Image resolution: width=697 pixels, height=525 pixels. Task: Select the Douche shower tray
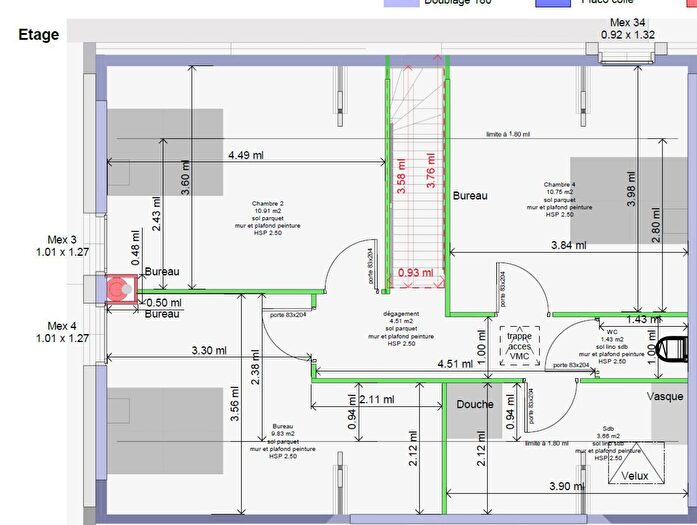pyautogui.click(x=476, y=411)
